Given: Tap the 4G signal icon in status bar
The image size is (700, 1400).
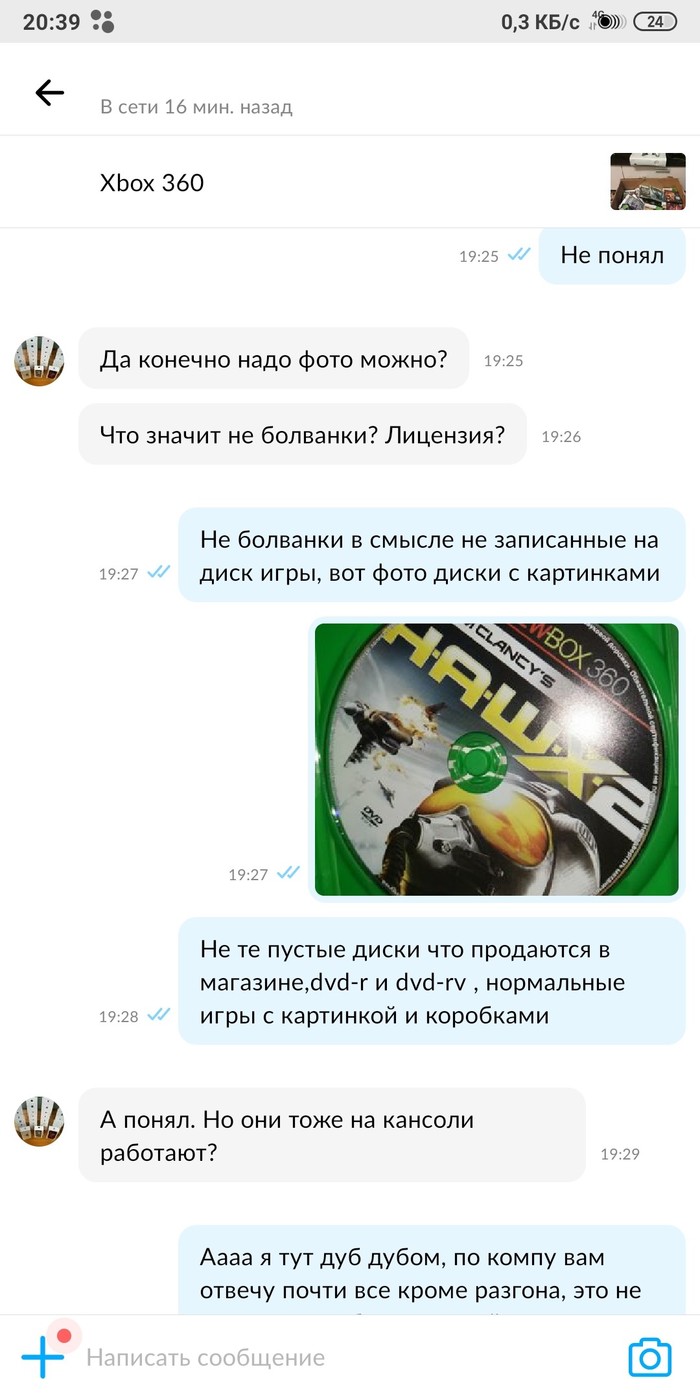Looking at the screenshot, I should 608,20.
